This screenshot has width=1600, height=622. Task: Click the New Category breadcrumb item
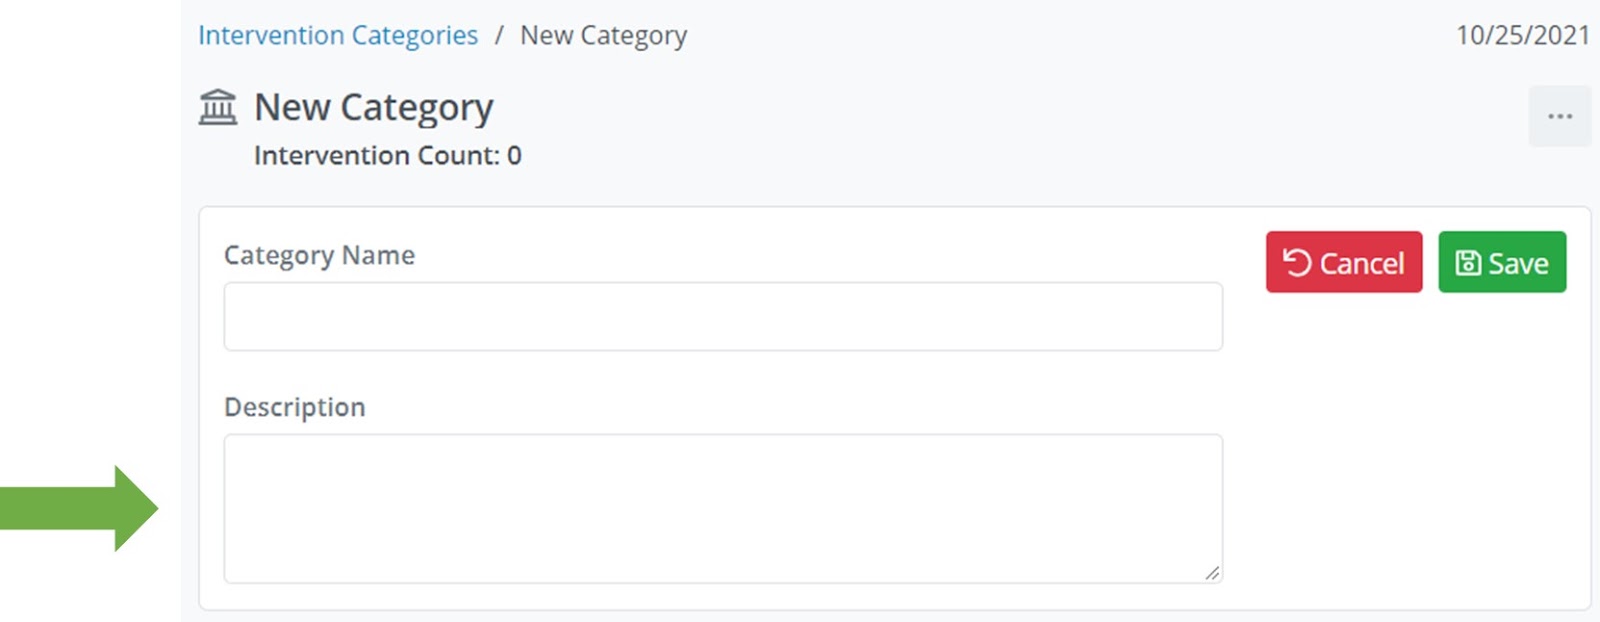pyautogui.click(x=603, y=36)
